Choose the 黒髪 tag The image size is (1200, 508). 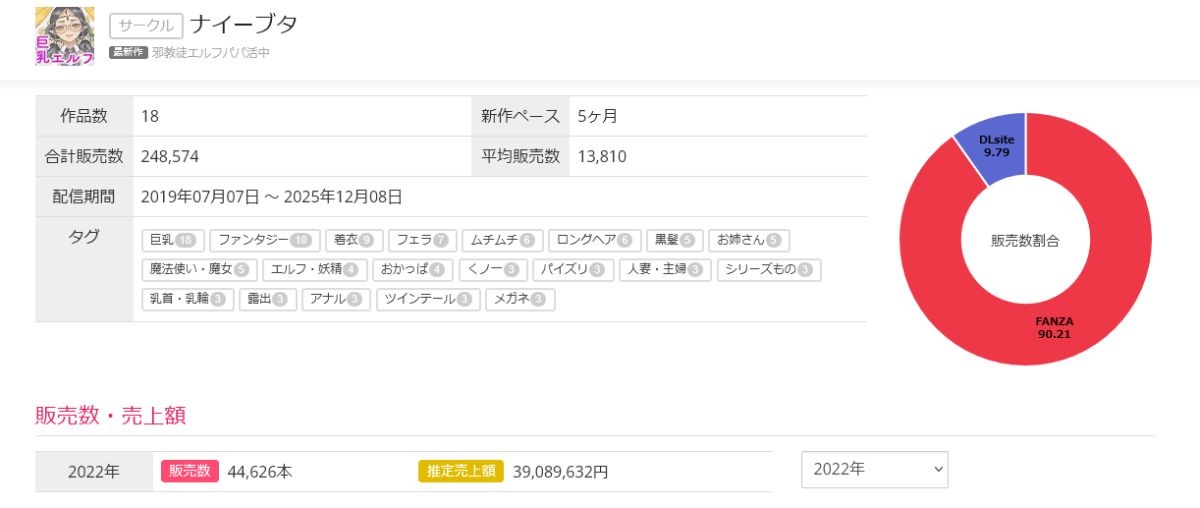point(674,240)
